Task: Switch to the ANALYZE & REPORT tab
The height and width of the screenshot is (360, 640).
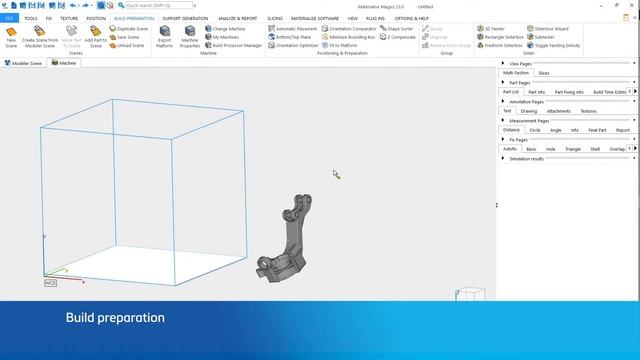Action: point(238,18)
